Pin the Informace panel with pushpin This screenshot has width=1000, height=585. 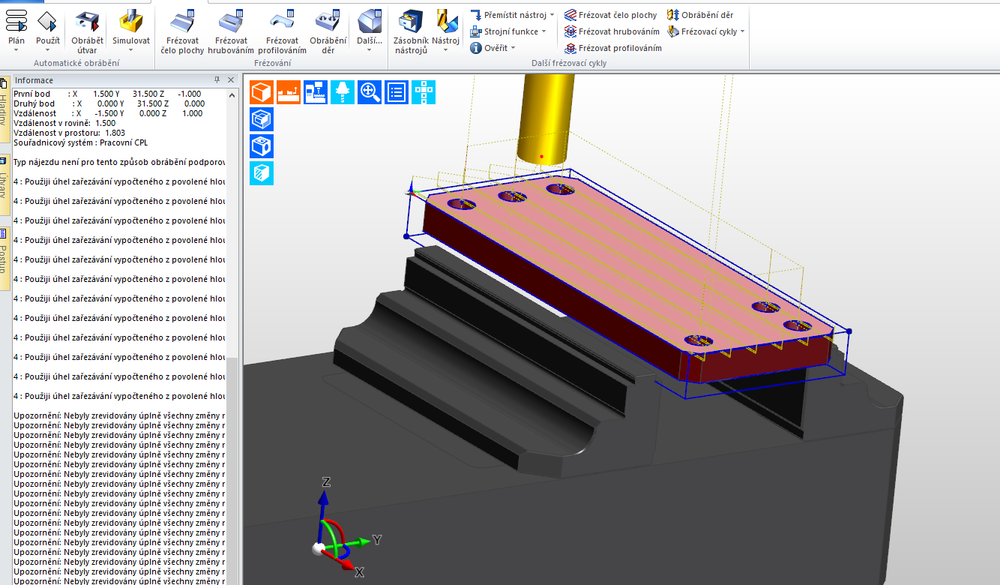217,80
